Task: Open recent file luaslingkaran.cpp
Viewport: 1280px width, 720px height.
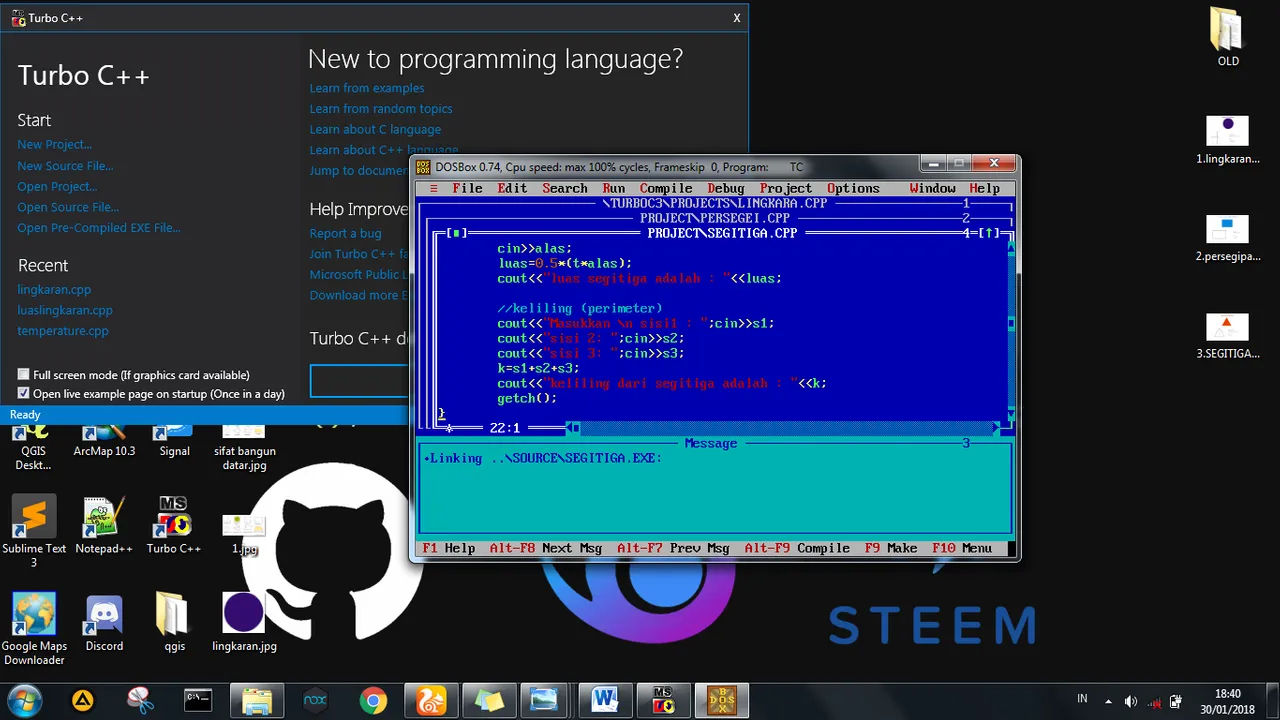Action: click(65, 310)
